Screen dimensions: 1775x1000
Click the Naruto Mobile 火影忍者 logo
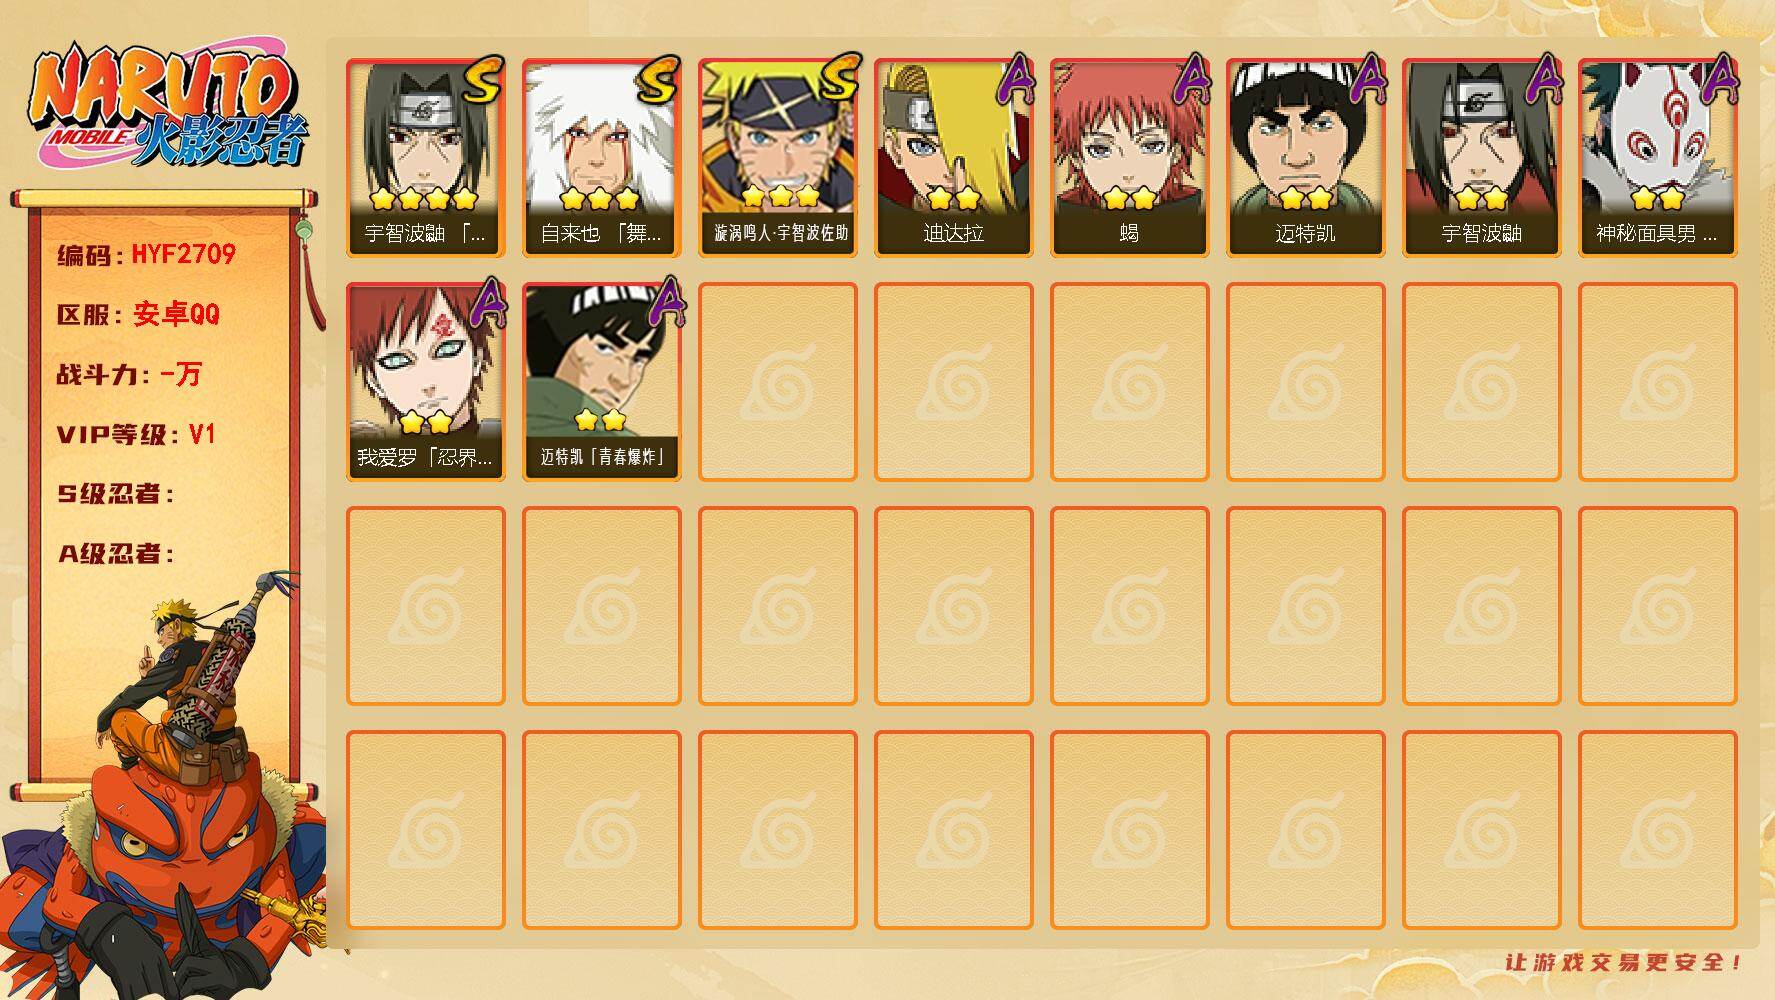pyautogui.click(x=168, y=105)
